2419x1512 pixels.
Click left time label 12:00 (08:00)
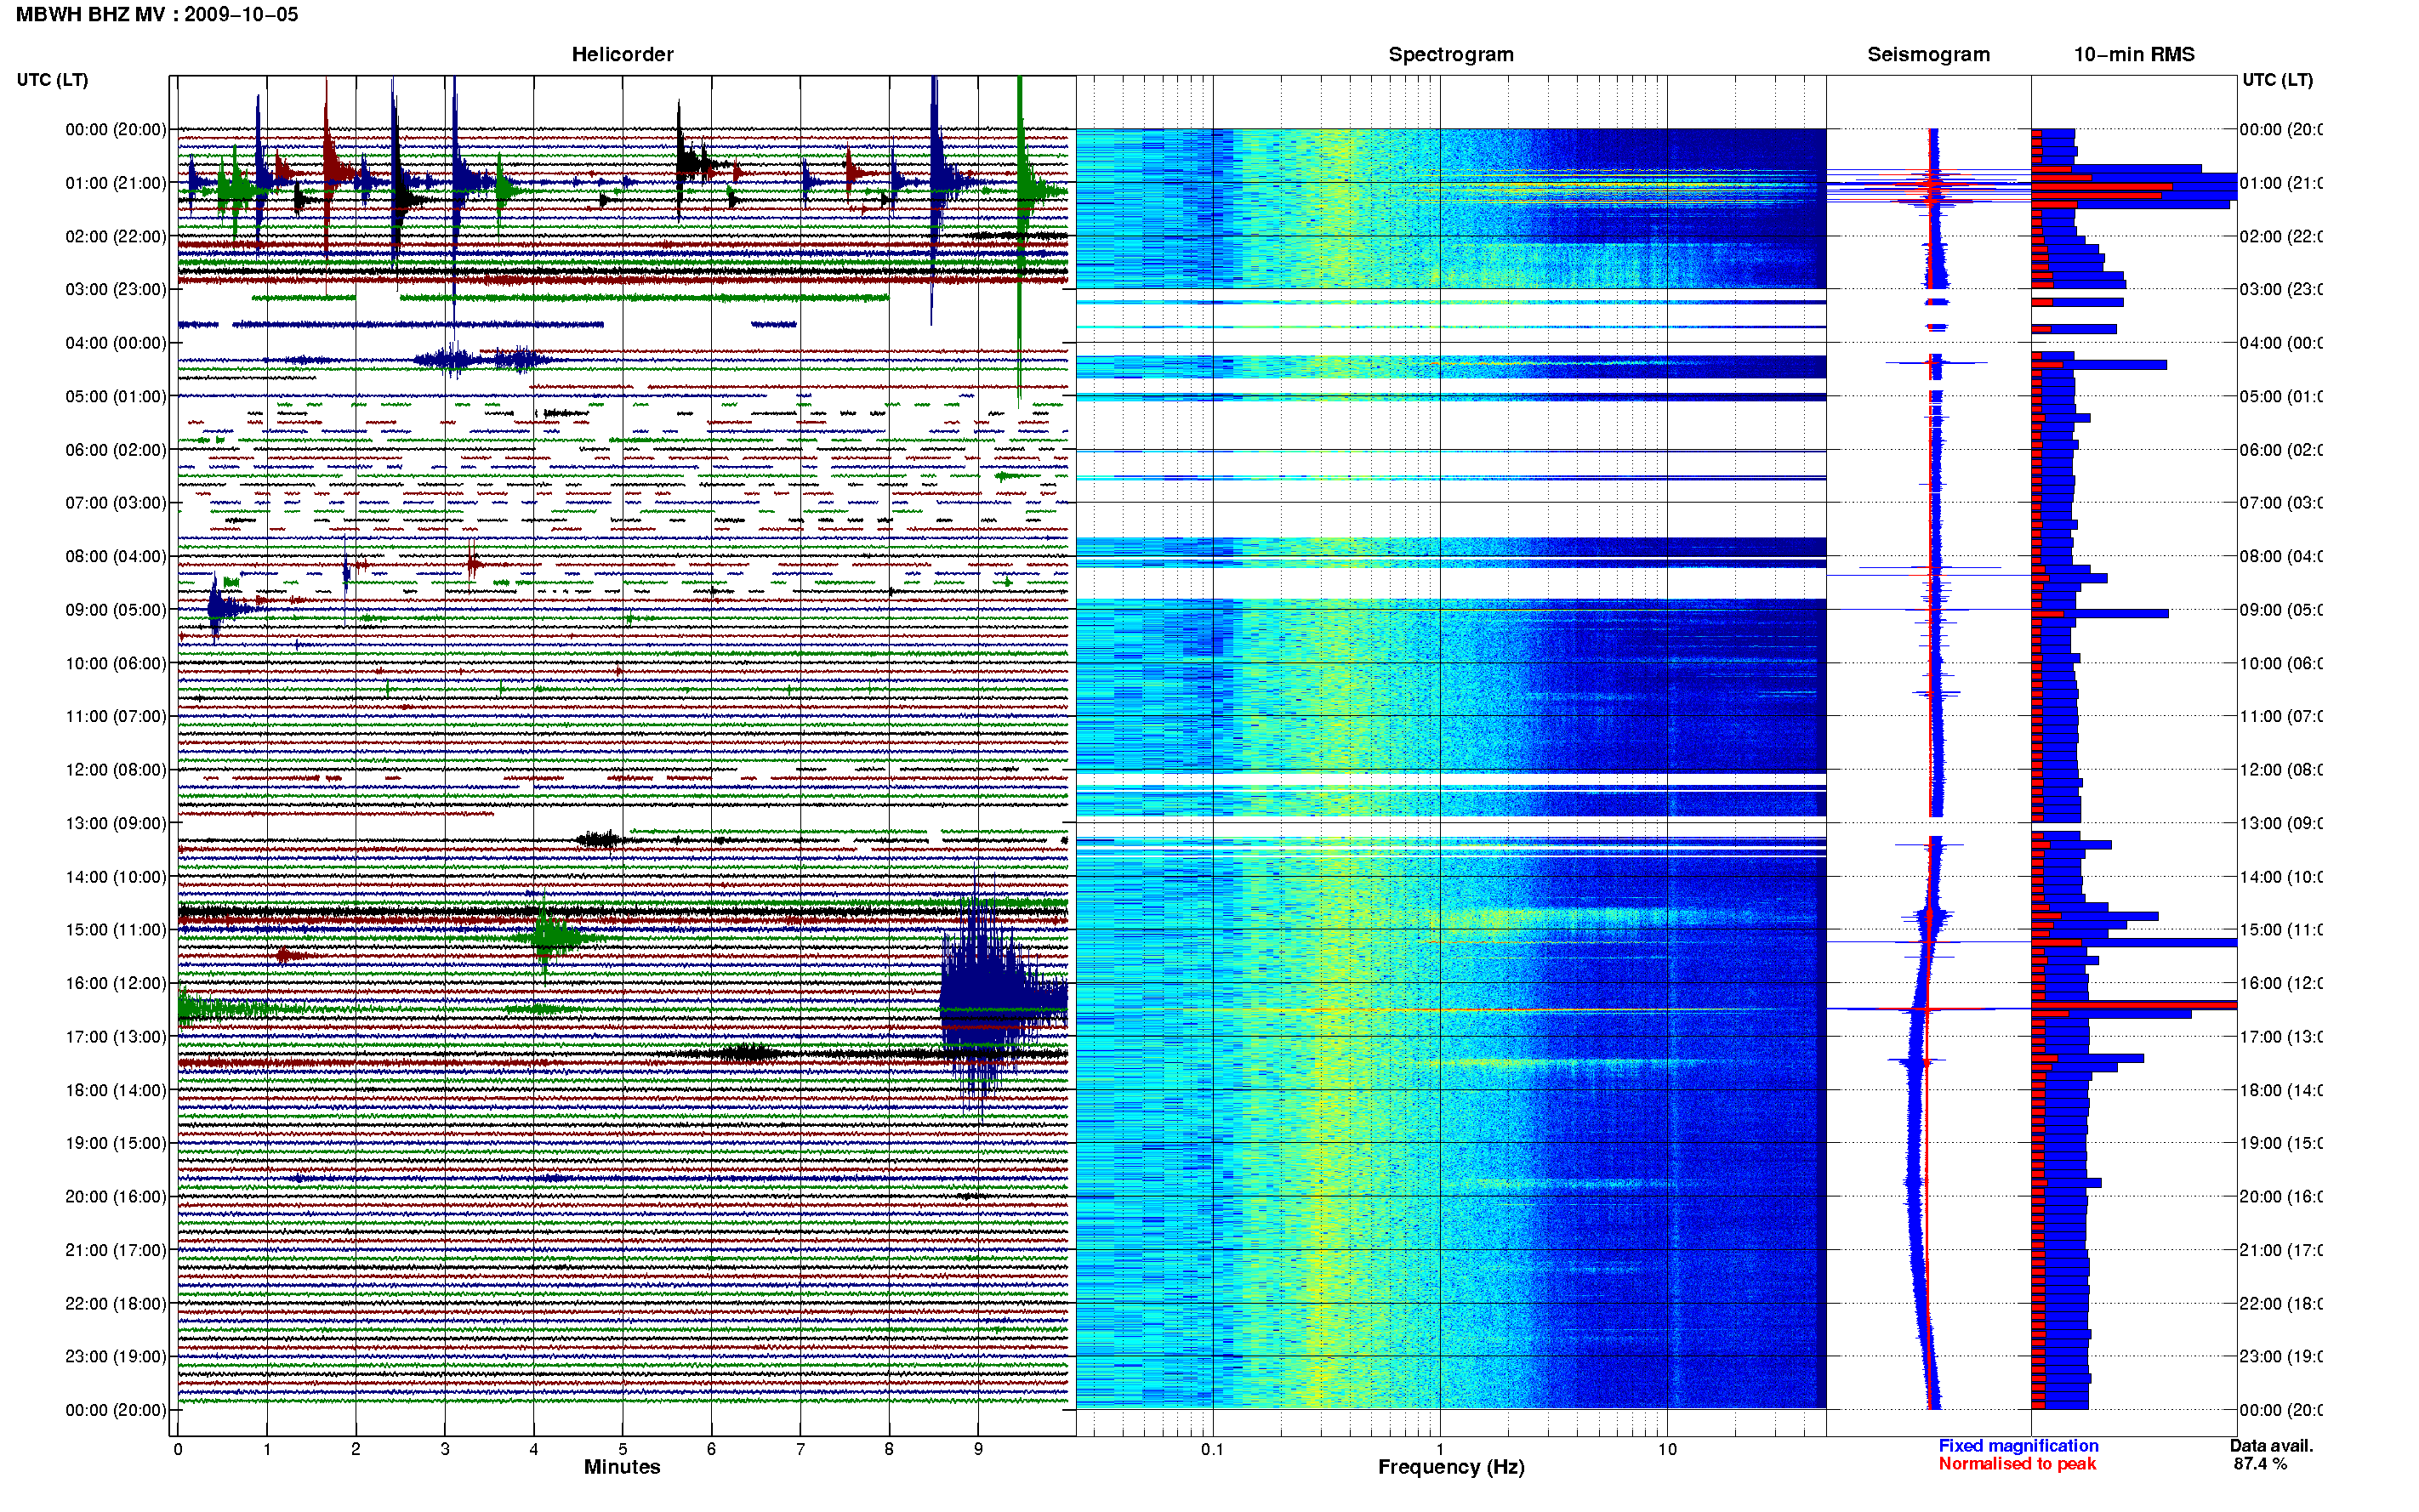(x=116, y=770)
